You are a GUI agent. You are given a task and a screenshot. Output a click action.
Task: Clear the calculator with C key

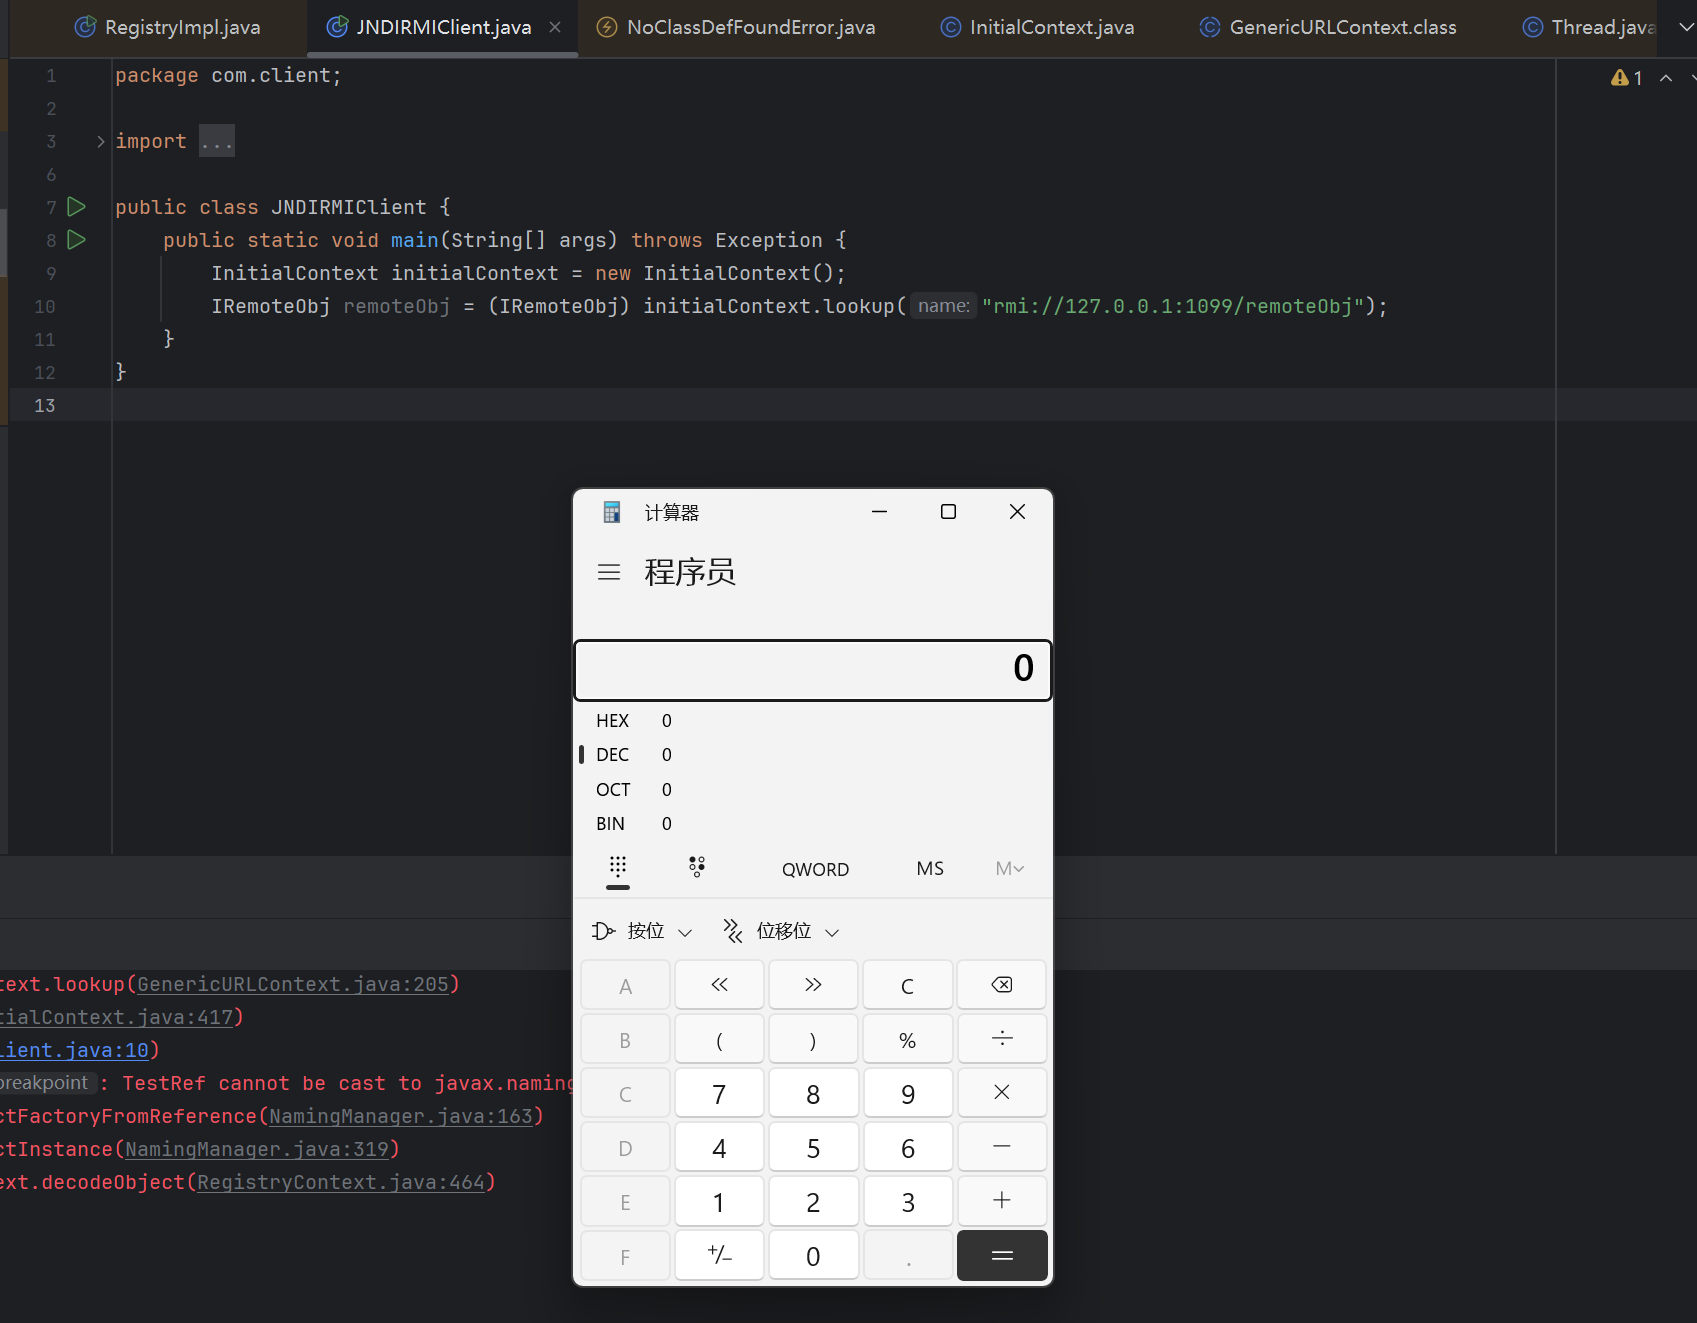[x=907, y=985]
